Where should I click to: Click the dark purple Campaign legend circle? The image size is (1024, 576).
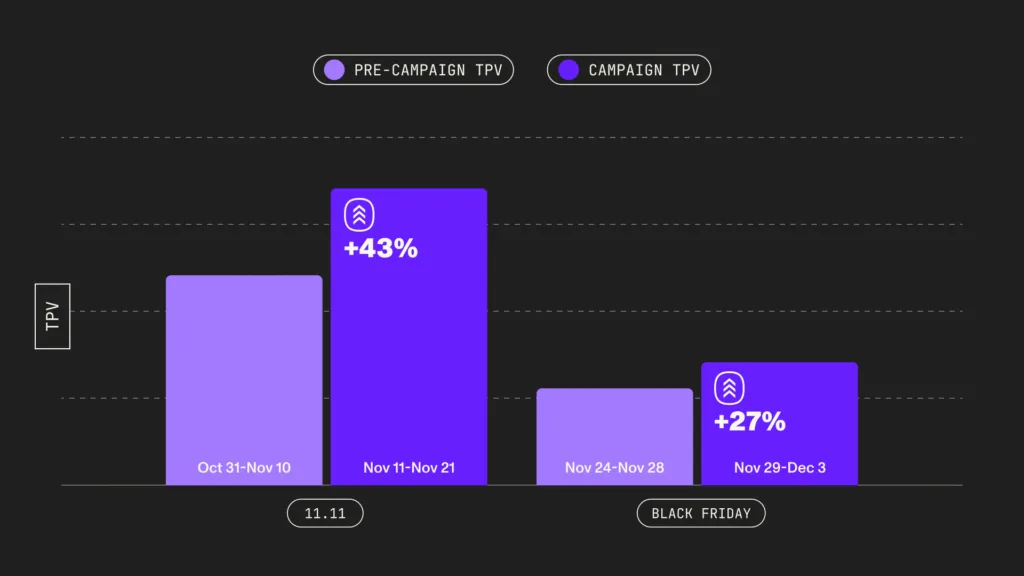569,70
